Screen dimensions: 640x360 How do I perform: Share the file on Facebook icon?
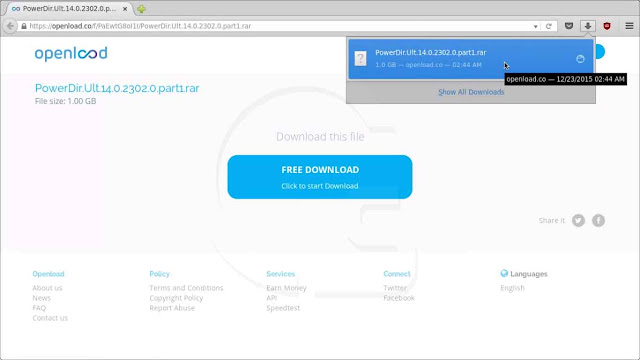598,220
